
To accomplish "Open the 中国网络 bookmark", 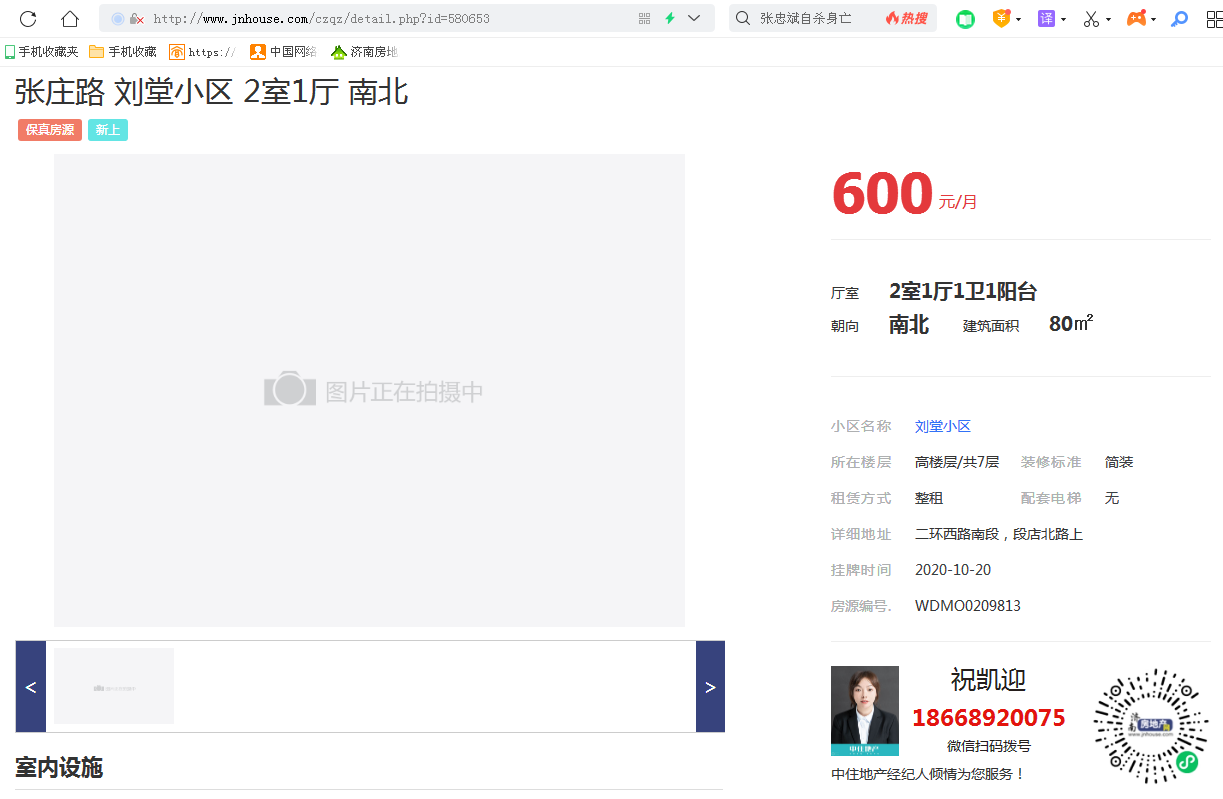I will click(x=283, y=52).
